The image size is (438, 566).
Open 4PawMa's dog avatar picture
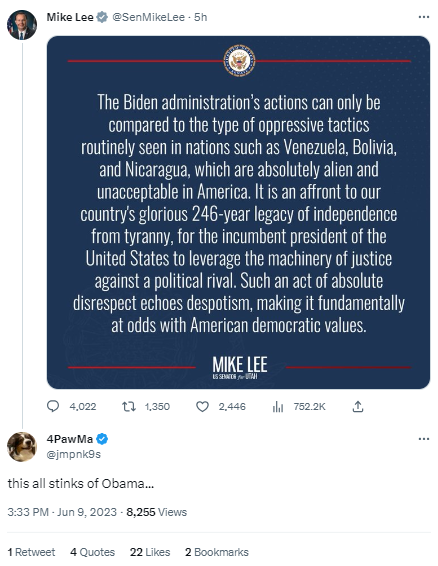click(x=22, y=447)
